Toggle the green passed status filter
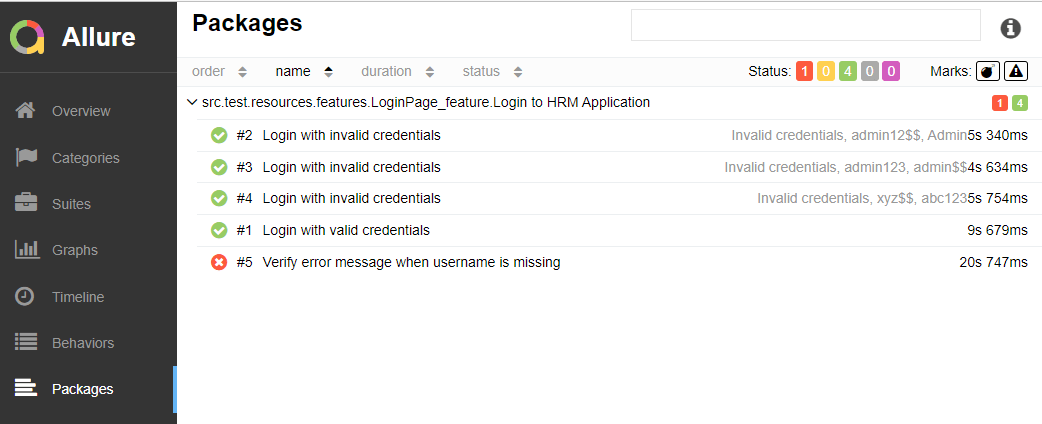 tap(848, 71)
